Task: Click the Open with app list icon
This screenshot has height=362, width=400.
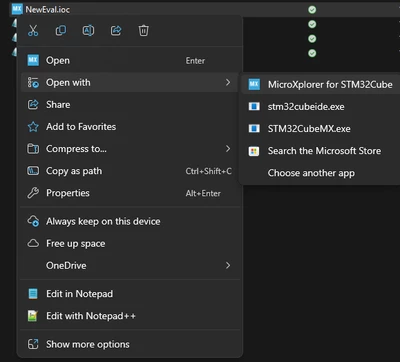Action: click(33, 83)
